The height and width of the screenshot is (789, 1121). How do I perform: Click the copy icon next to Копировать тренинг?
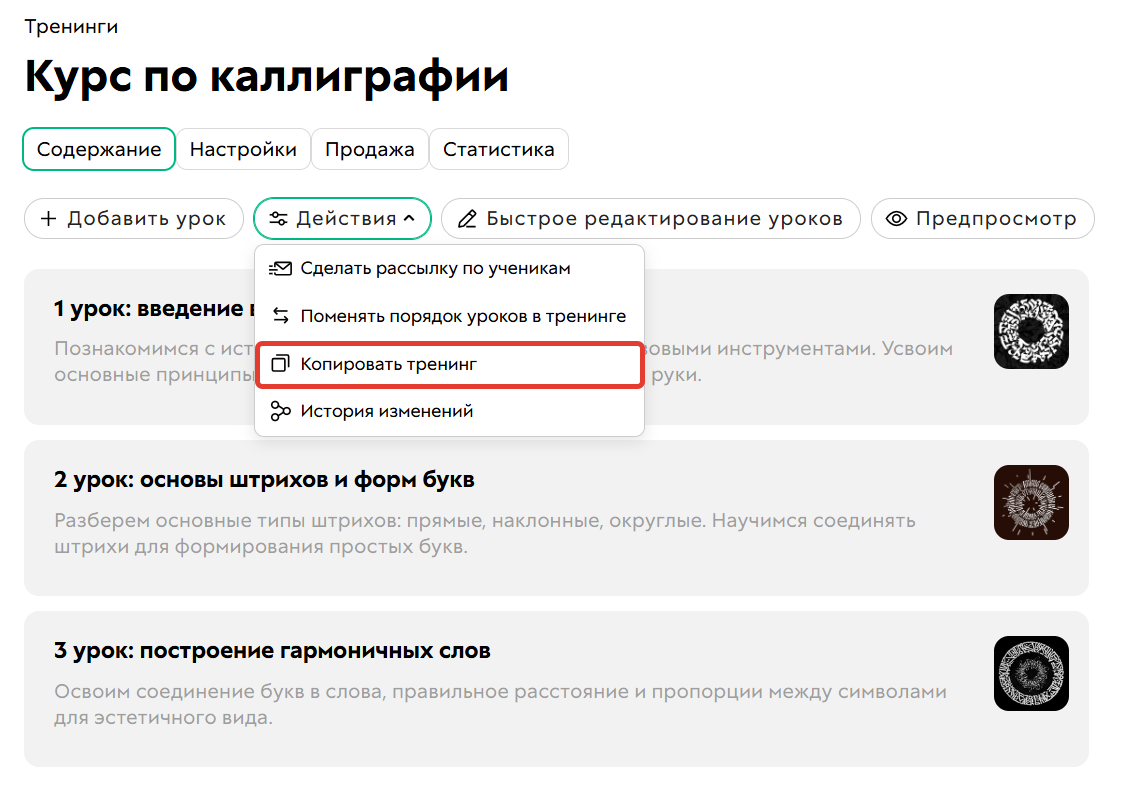(278, 364)
